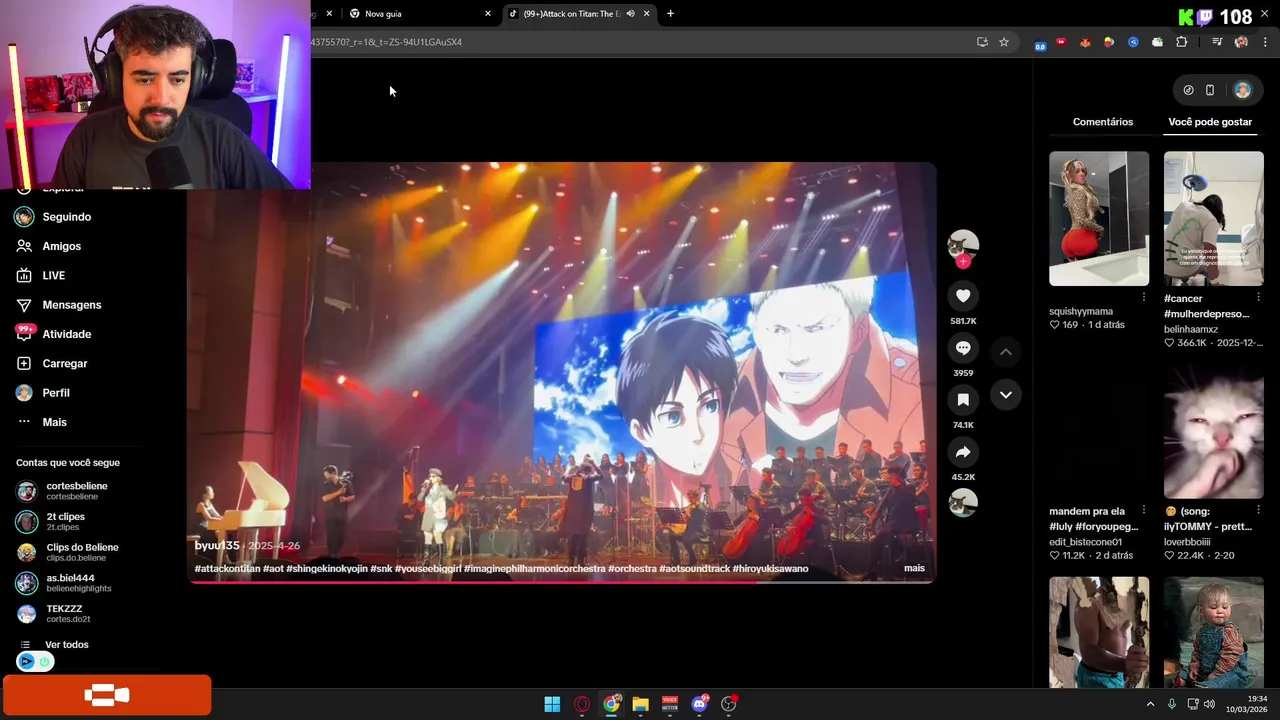Go to the next video with down chevron
Screen dimensions: 1280x720
pos(1006,395)
